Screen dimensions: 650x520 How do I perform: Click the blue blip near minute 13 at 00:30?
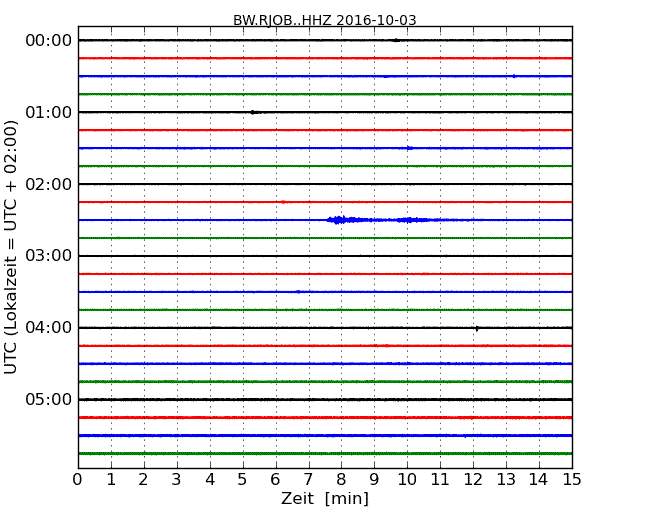(x=514, y=76)
